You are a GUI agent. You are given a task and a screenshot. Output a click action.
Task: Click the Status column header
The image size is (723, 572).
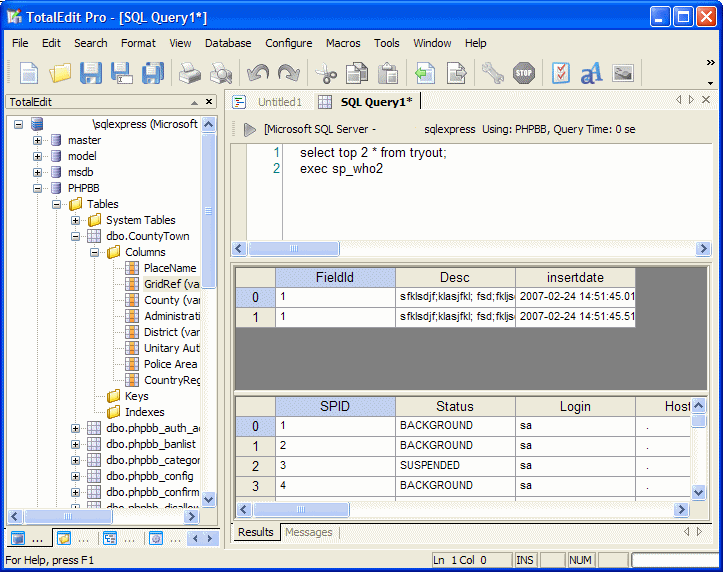point(455,407)
